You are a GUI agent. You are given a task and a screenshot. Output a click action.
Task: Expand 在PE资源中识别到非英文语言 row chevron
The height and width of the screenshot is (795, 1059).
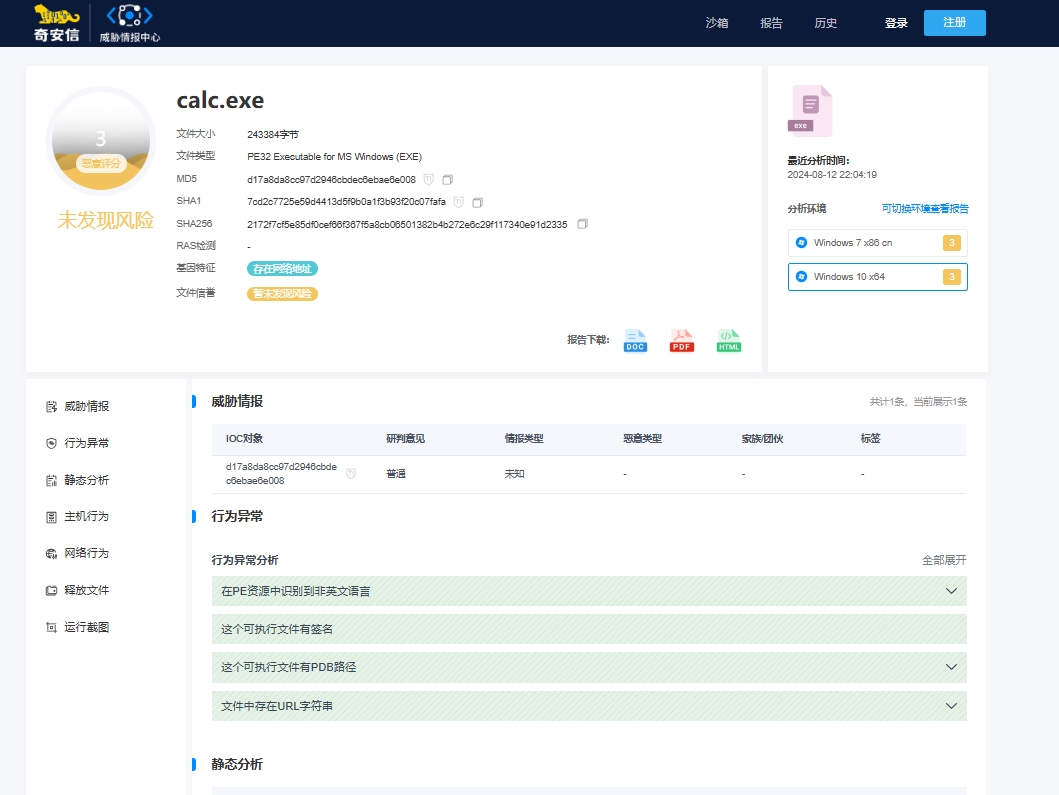[x=951, y=591]
